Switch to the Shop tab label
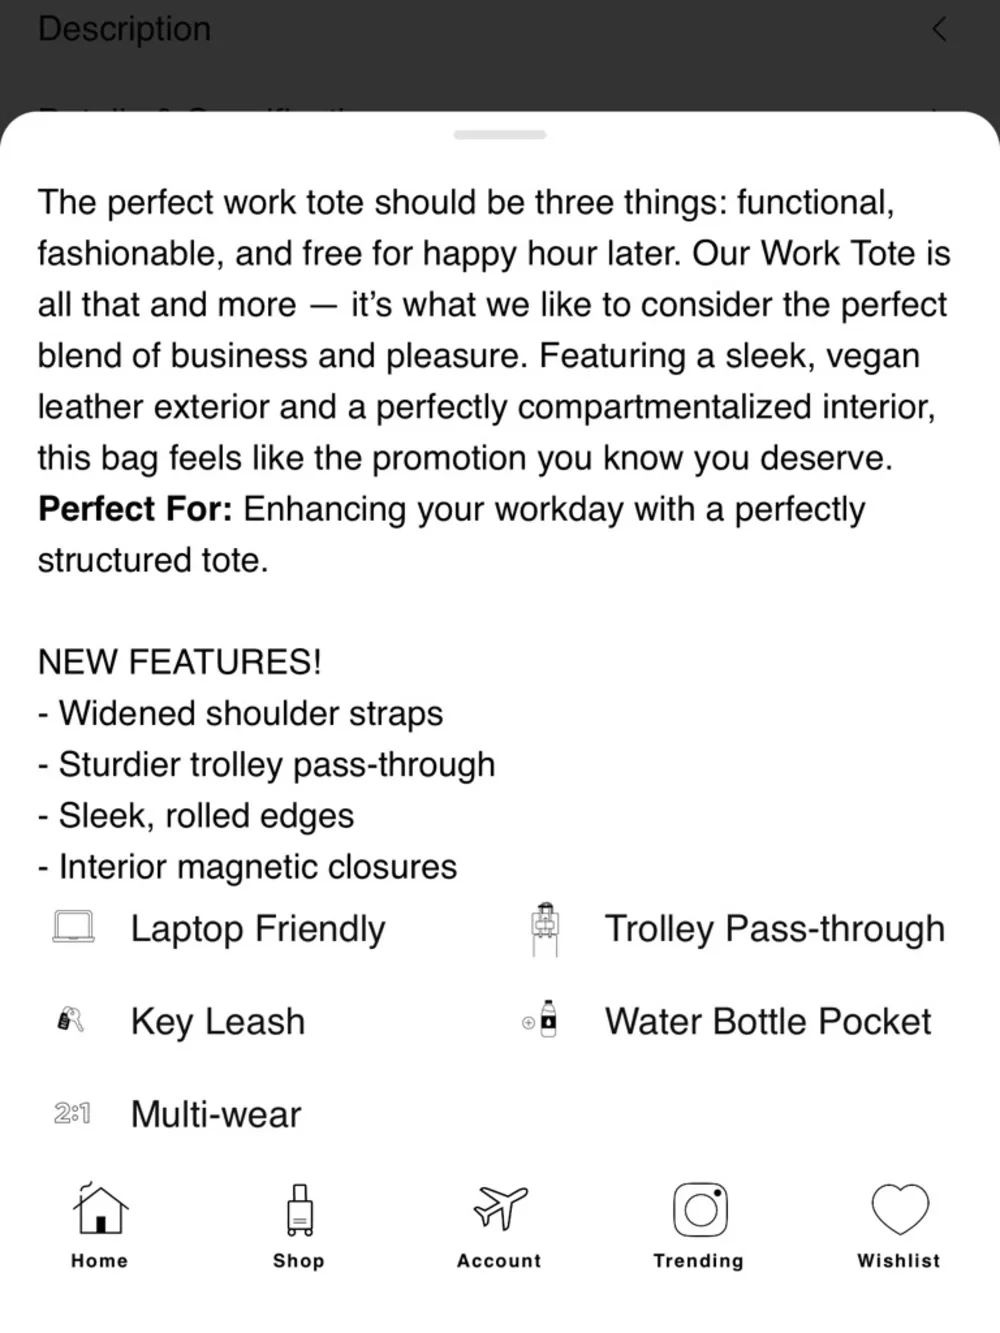 point(299,1261)
